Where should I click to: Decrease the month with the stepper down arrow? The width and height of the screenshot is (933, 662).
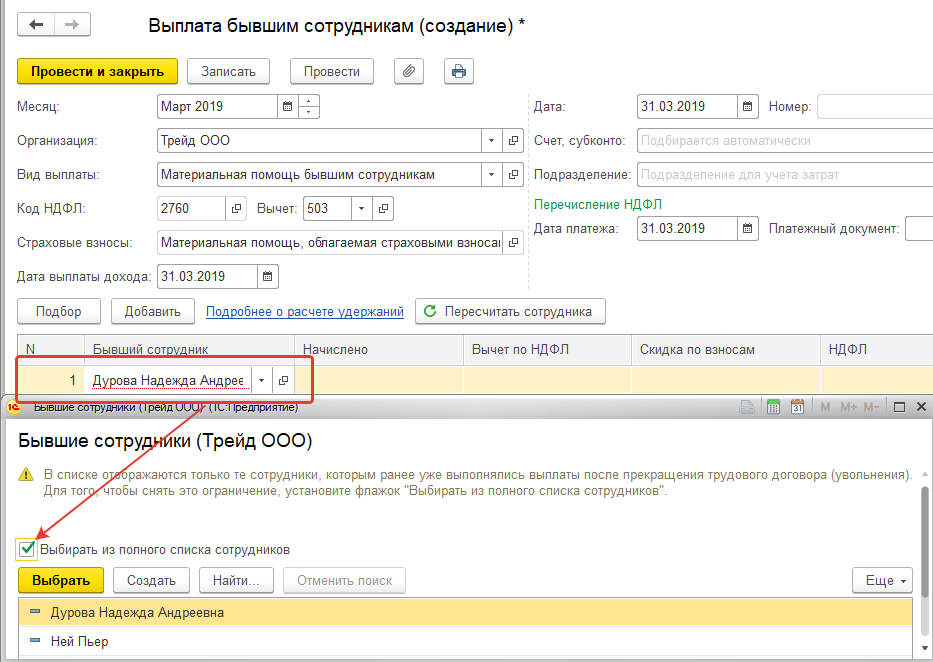coord(308,112)
